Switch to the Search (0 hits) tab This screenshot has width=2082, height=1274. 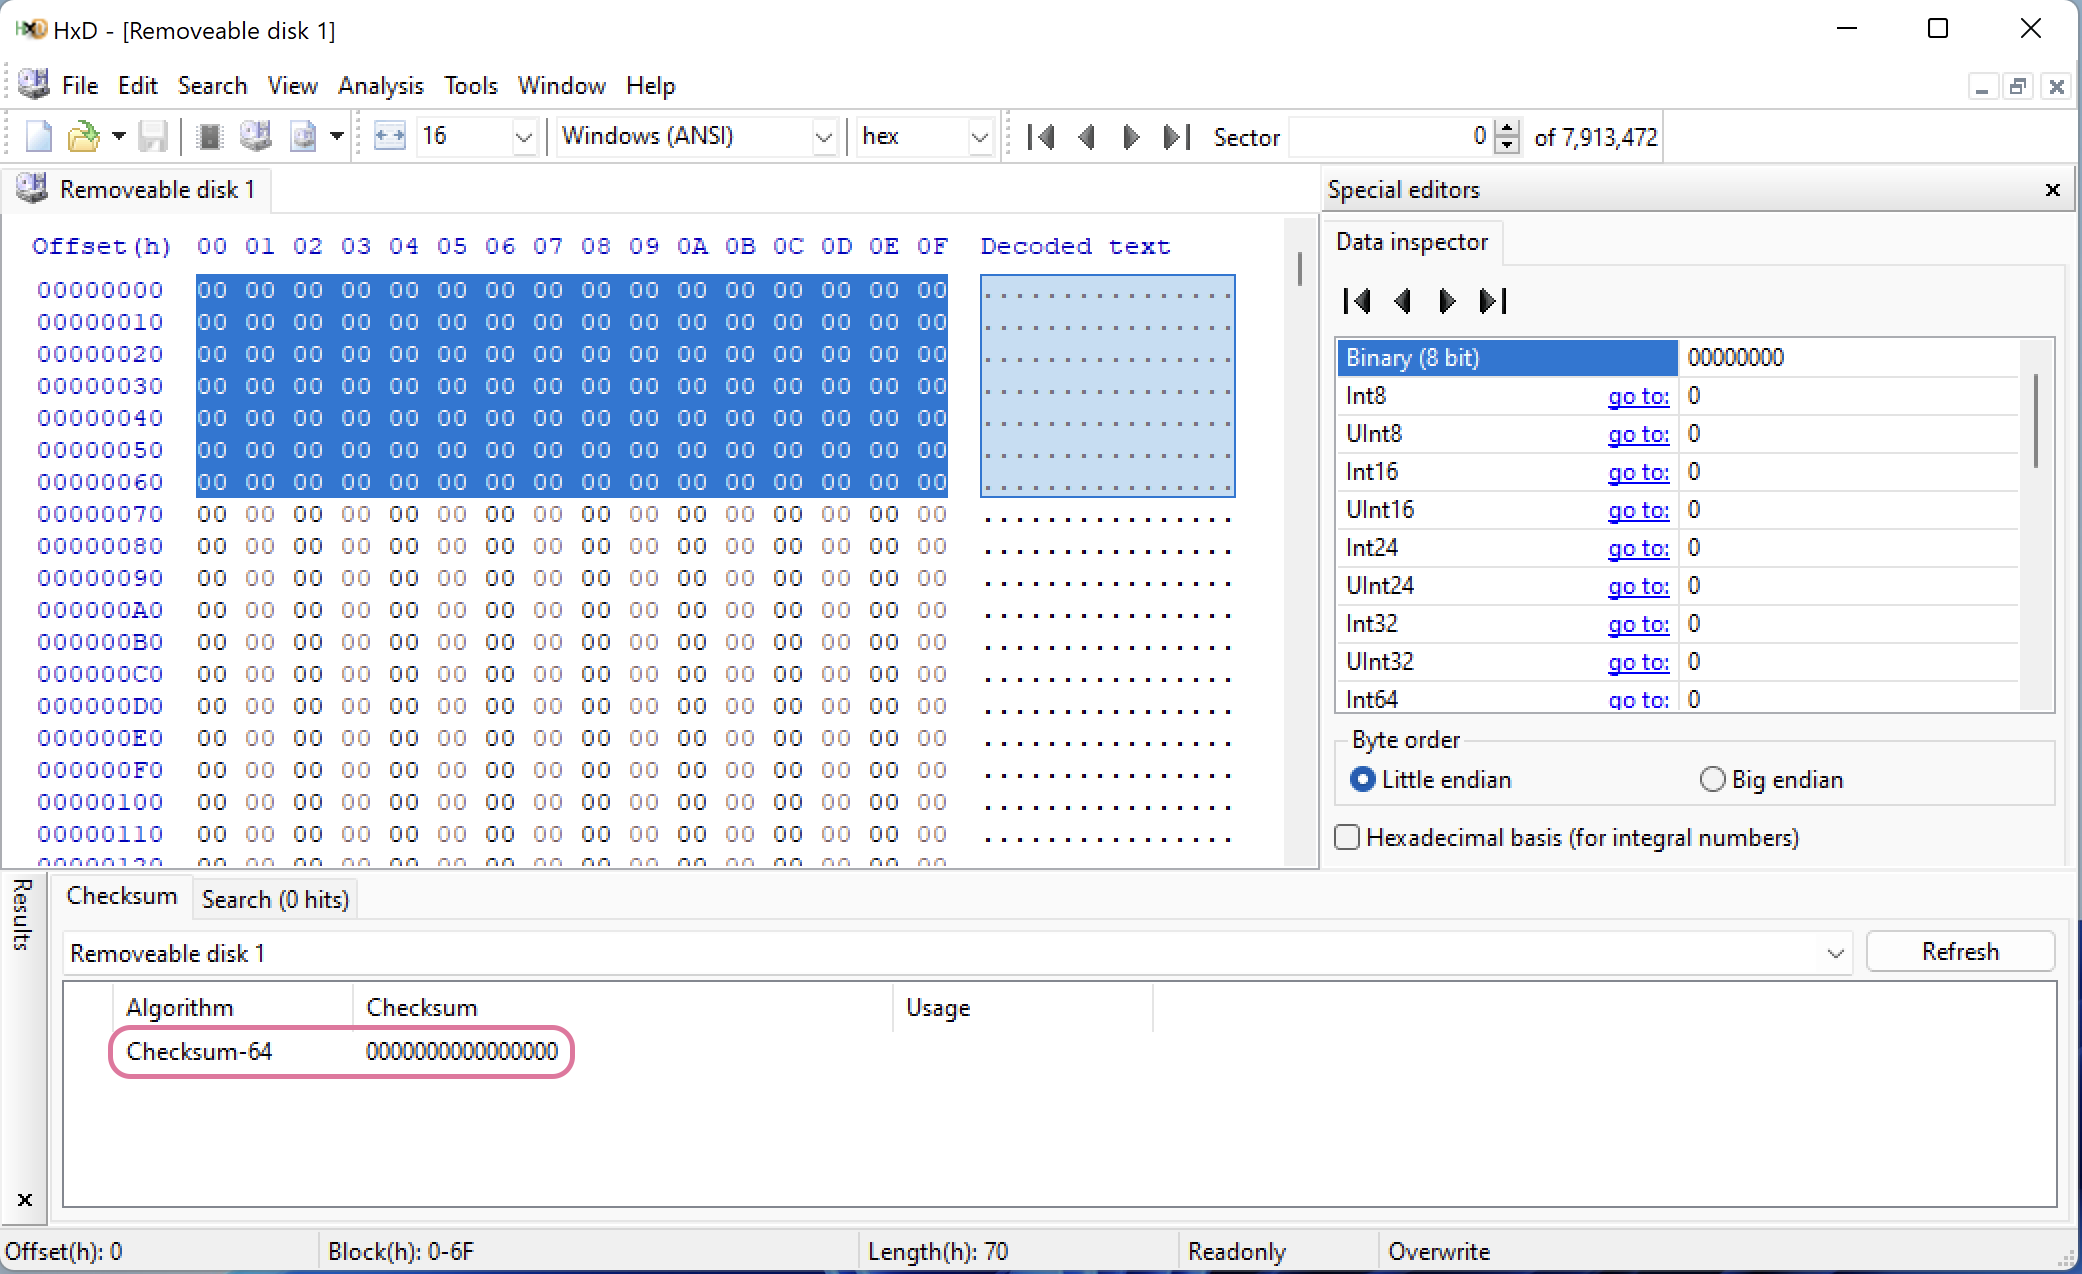tap(275, 900)
